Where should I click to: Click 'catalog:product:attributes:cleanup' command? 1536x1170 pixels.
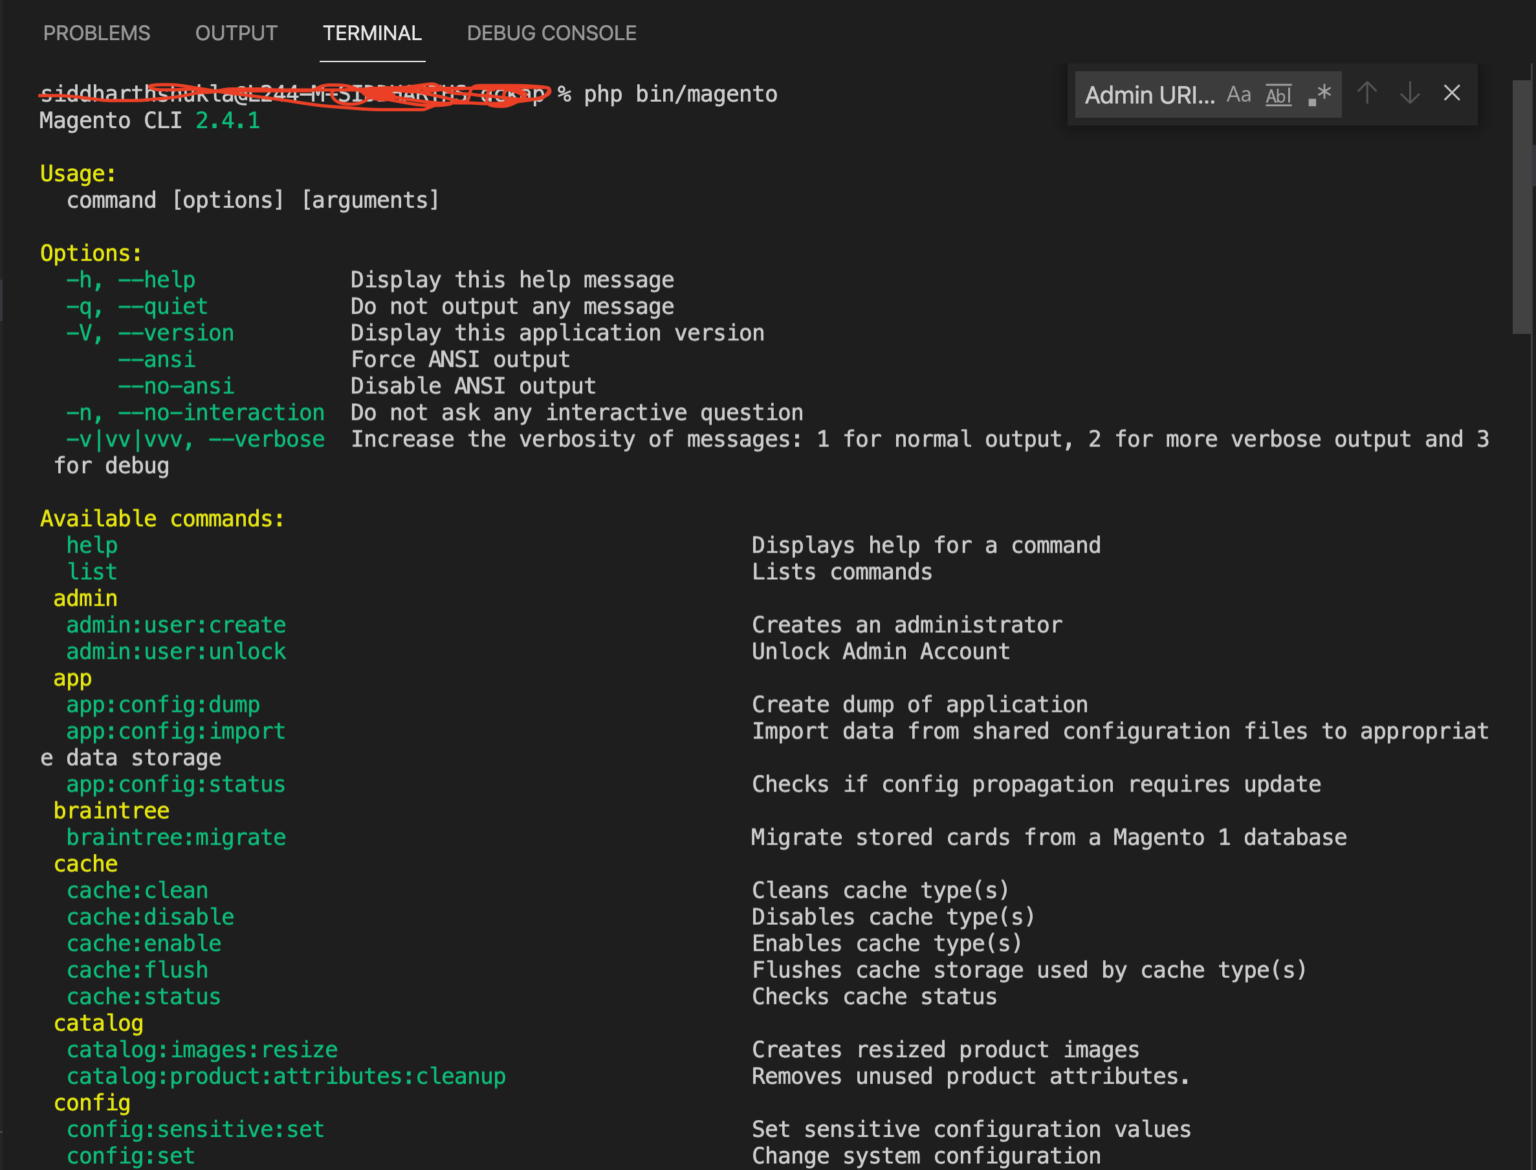pyautogui.click(x=286, y=1076)
